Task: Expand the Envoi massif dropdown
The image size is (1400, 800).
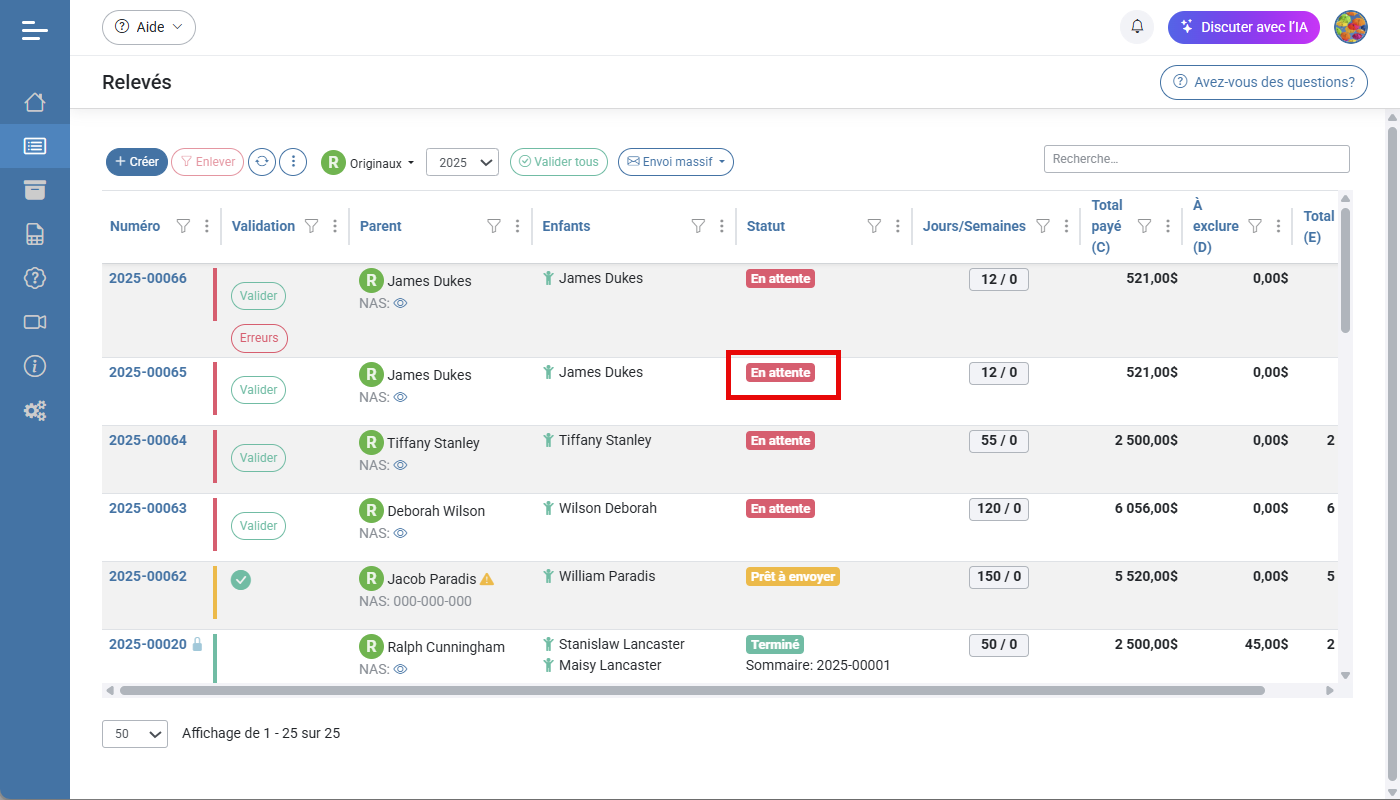Action: 676,162
